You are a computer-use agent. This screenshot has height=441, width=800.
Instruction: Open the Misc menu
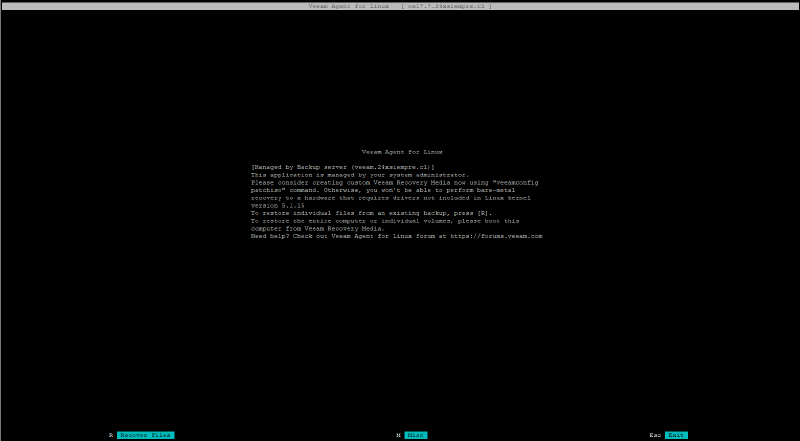pos(416,435)
